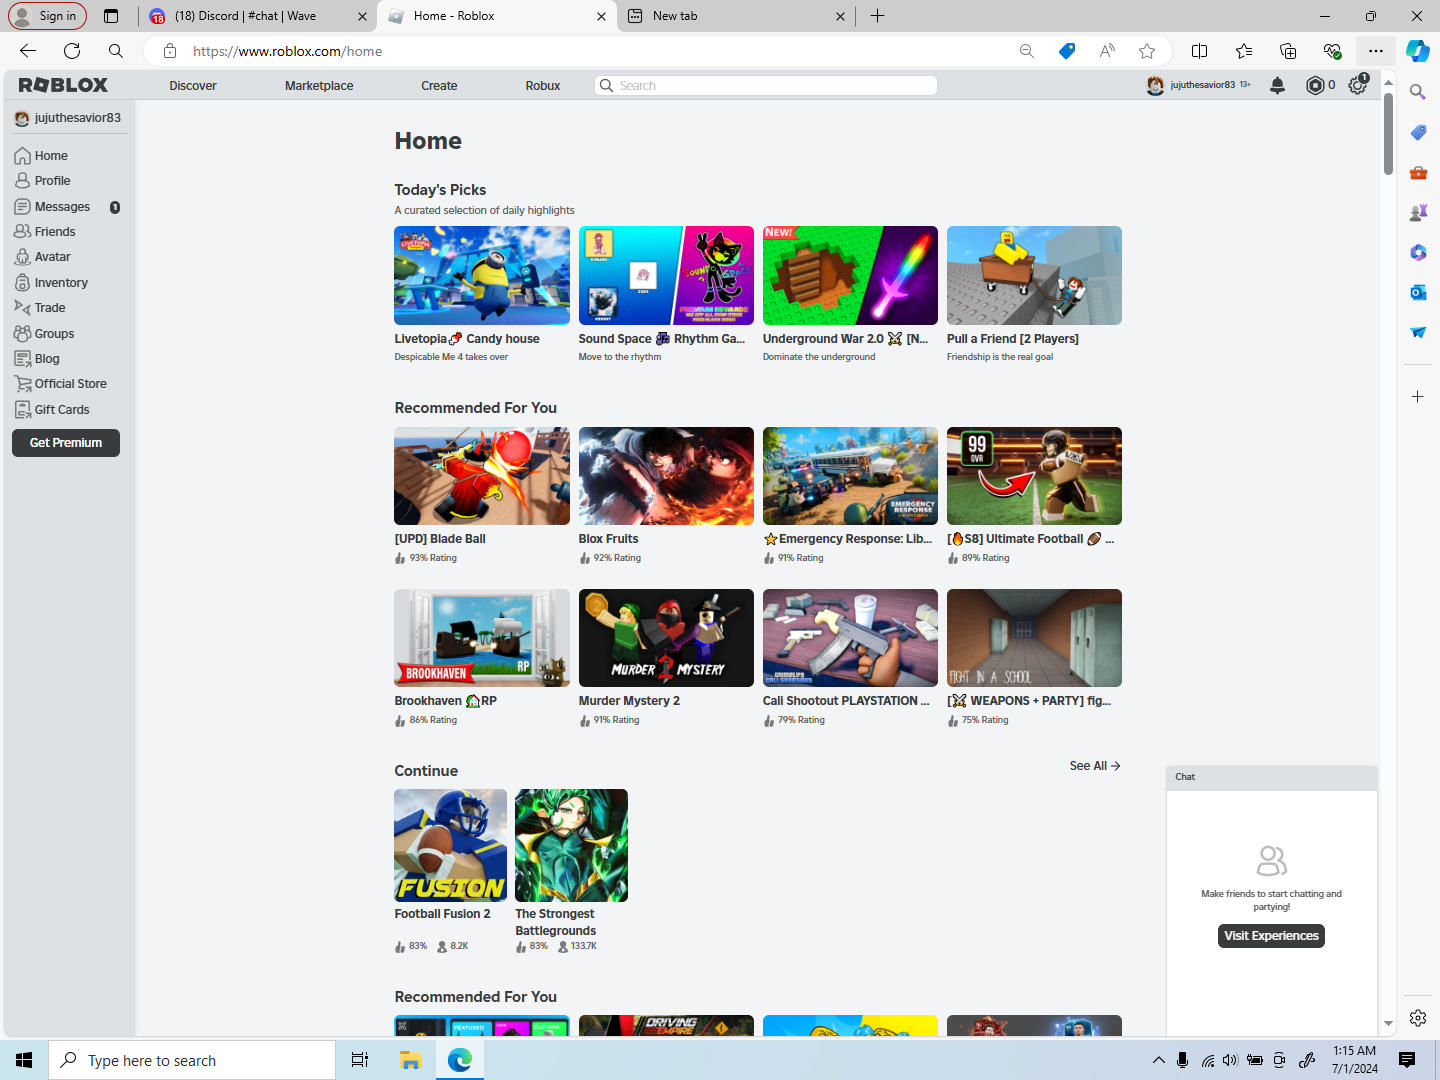The width and height of the screenshot is (1440, 1080).
Task: Switch to the Discord #chat browser tab
Action: (257, 16)
